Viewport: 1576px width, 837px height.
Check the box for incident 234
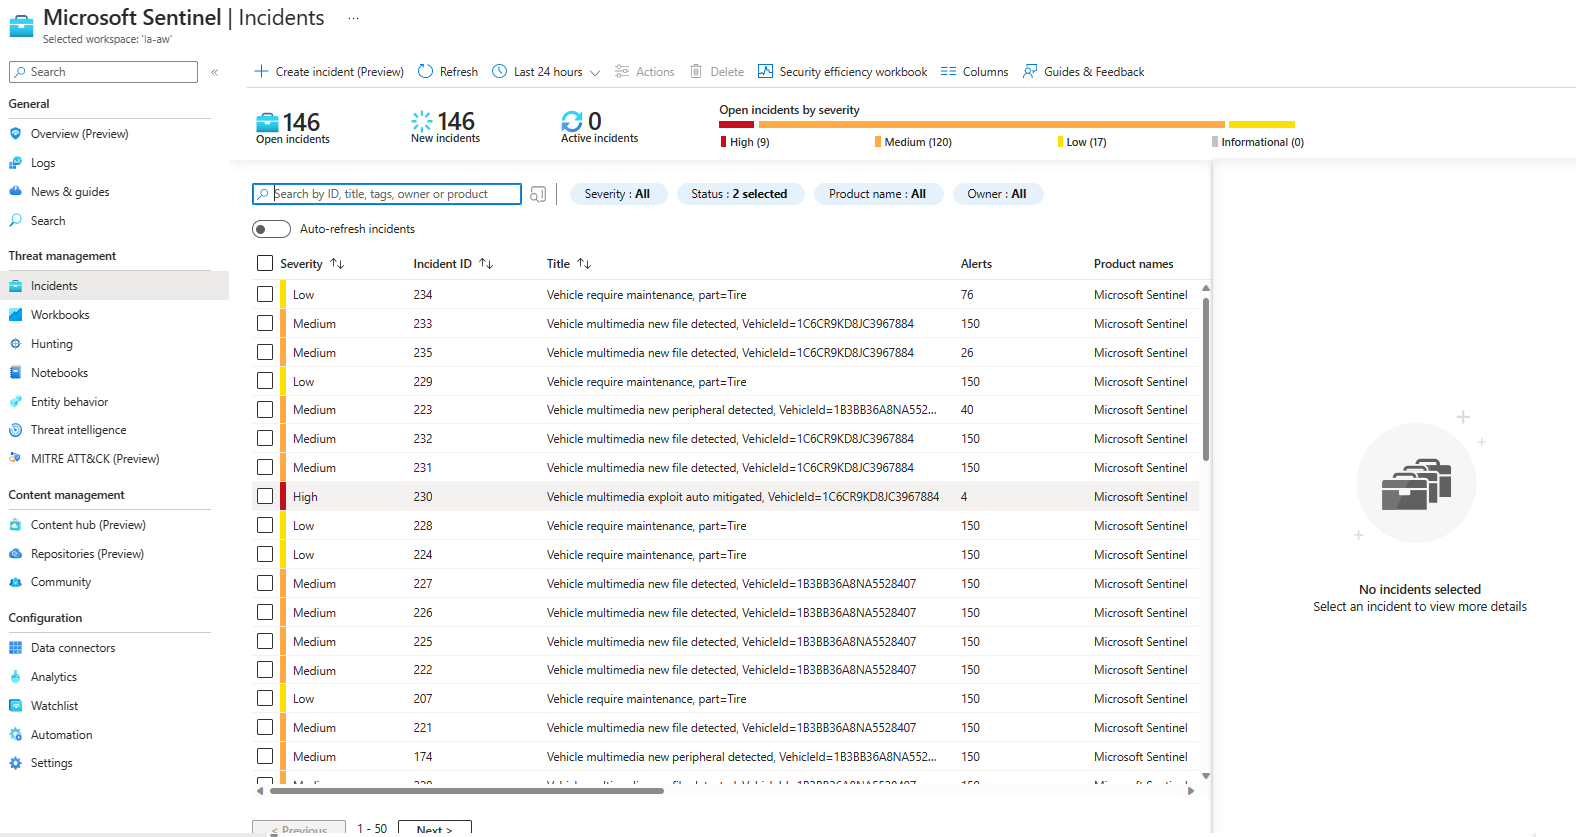265,294
